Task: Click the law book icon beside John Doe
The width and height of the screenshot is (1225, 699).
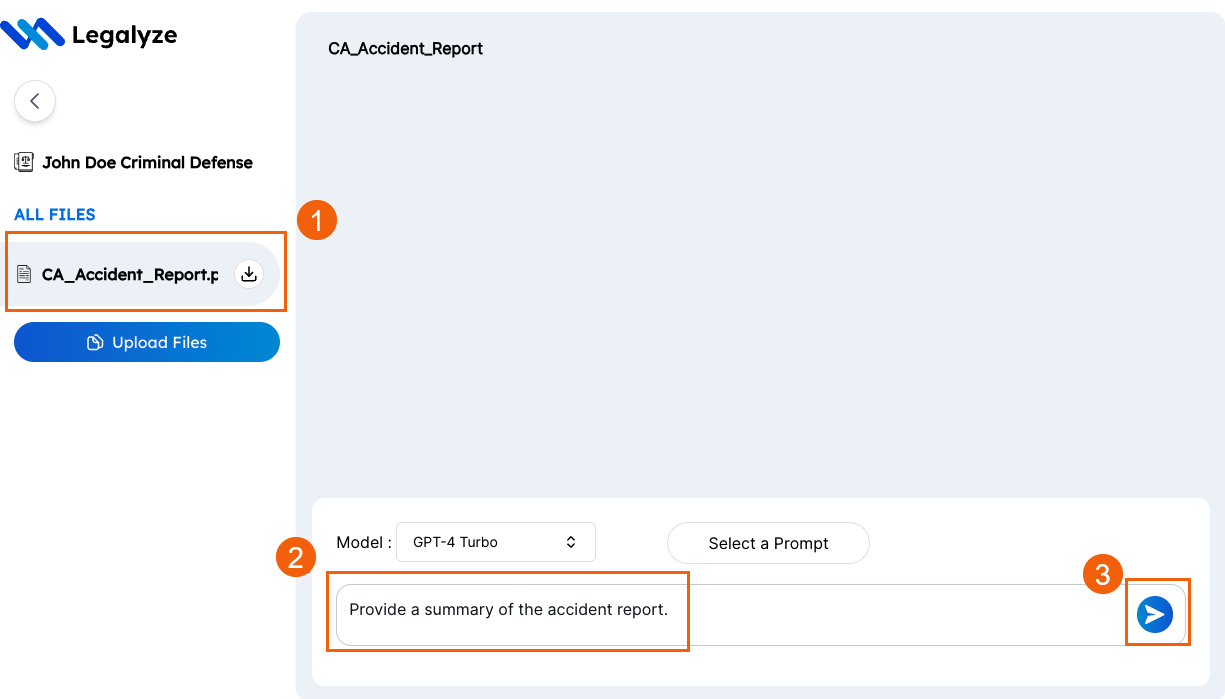Action: [x=24, y=162]
